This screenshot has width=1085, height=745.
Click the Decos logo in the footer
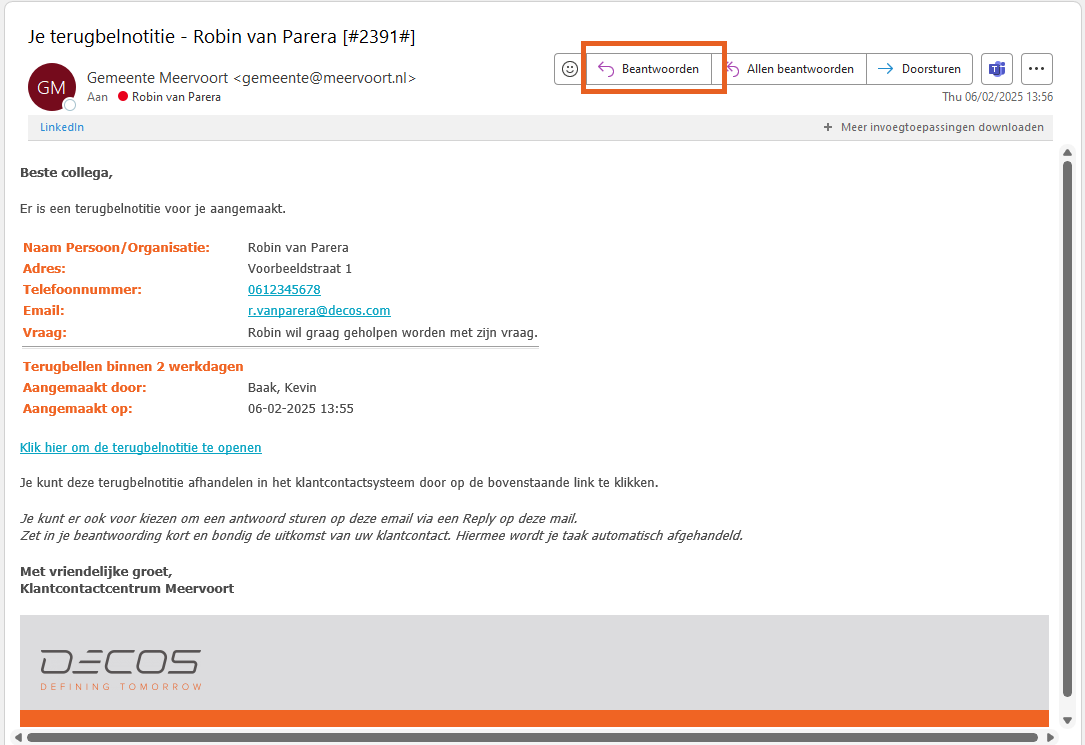(121, 670)
